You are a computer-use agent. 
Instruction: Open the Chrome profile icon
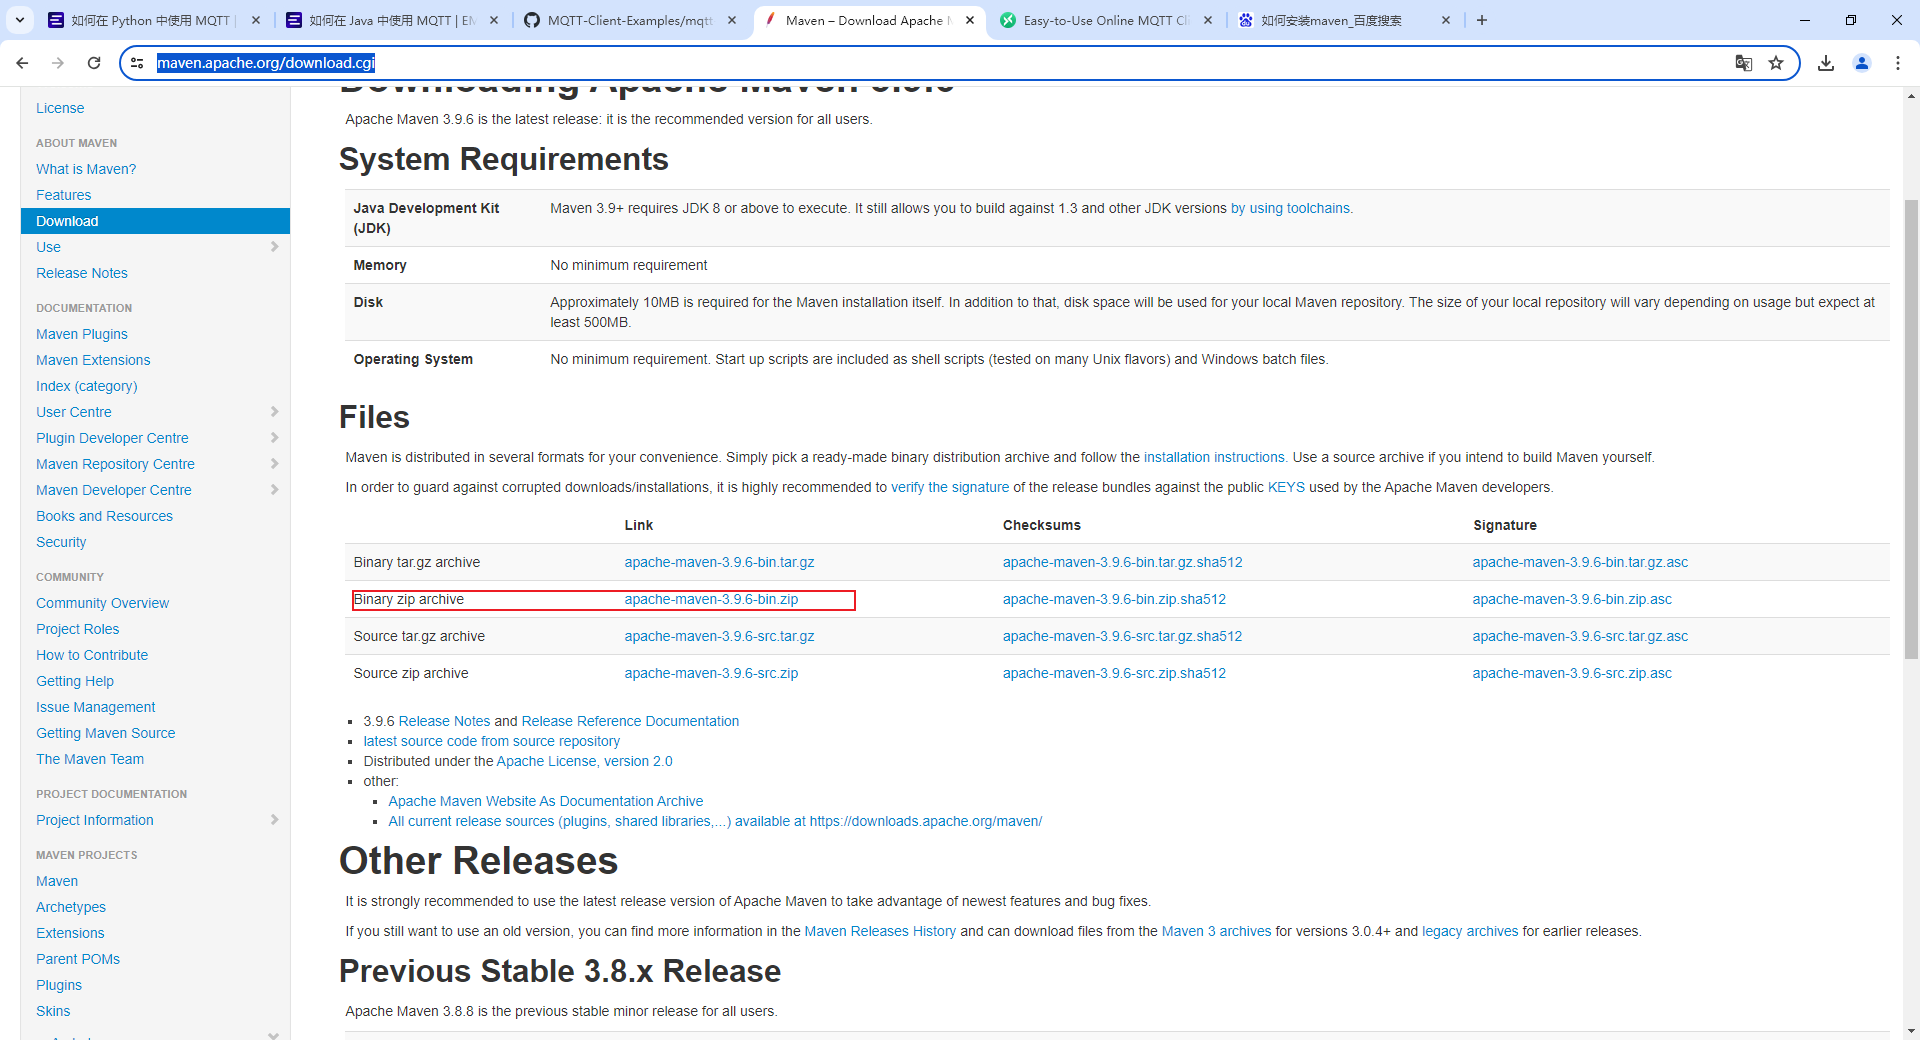tap(1862, 63)
